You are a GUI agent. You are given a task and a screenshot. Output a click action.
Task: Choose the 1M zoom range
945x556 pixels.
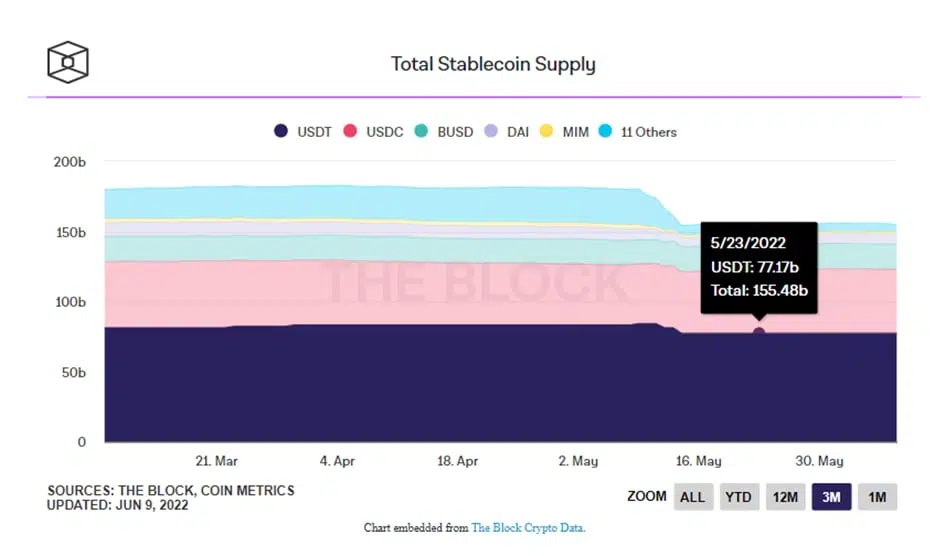click(x=877, y=497)
